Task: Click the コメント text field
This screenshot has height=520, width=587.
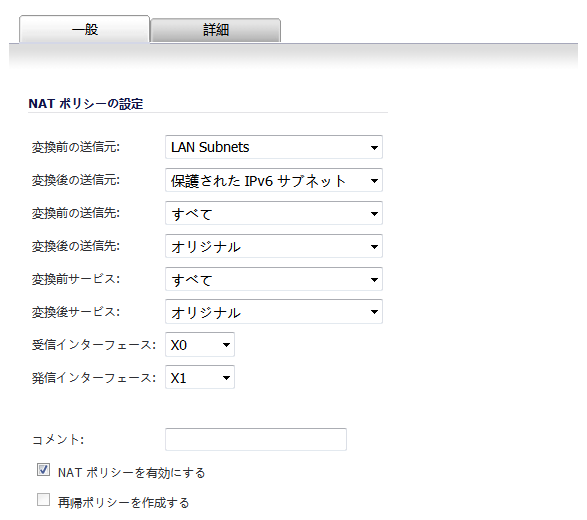Action: click(256, 439)
